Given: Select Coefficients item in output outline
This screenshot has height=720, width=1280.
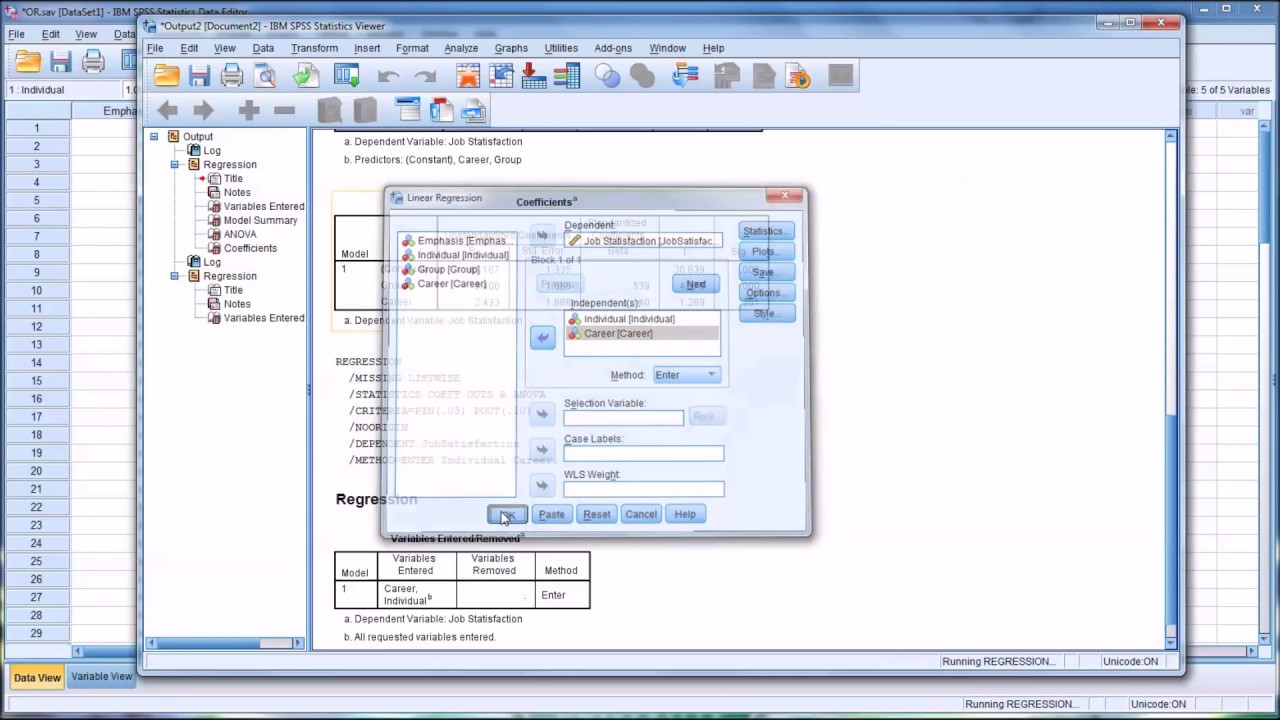Looking at the screenshot, I should [x=250, y=248].
